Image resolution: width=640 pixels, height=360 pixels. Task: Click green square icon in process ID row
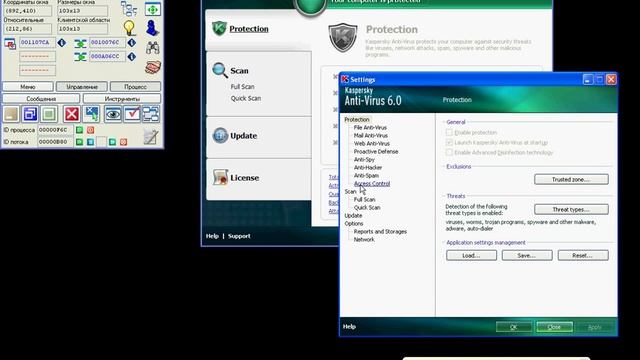tap(80, 130)
